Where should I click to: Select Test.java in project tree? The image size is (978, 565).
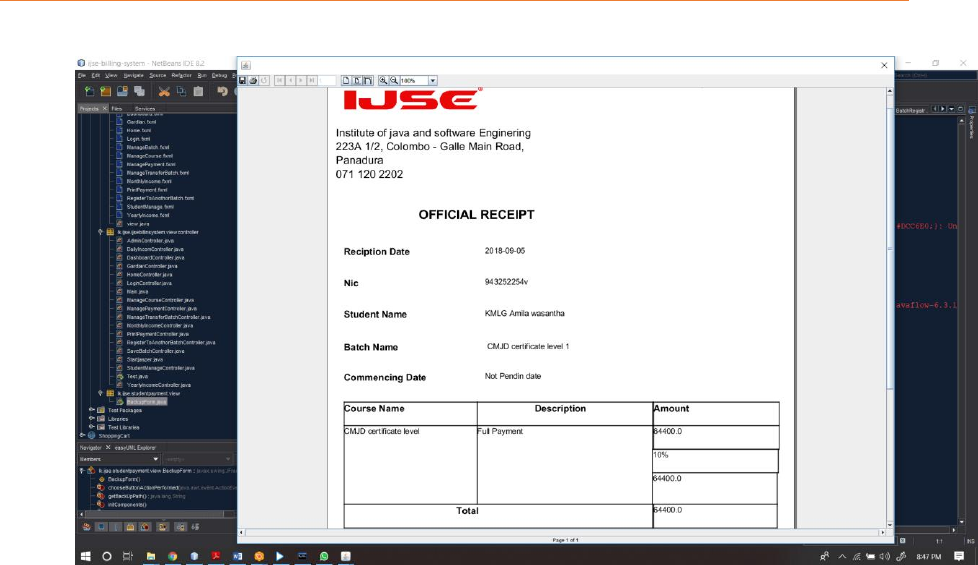pos(137,377)
